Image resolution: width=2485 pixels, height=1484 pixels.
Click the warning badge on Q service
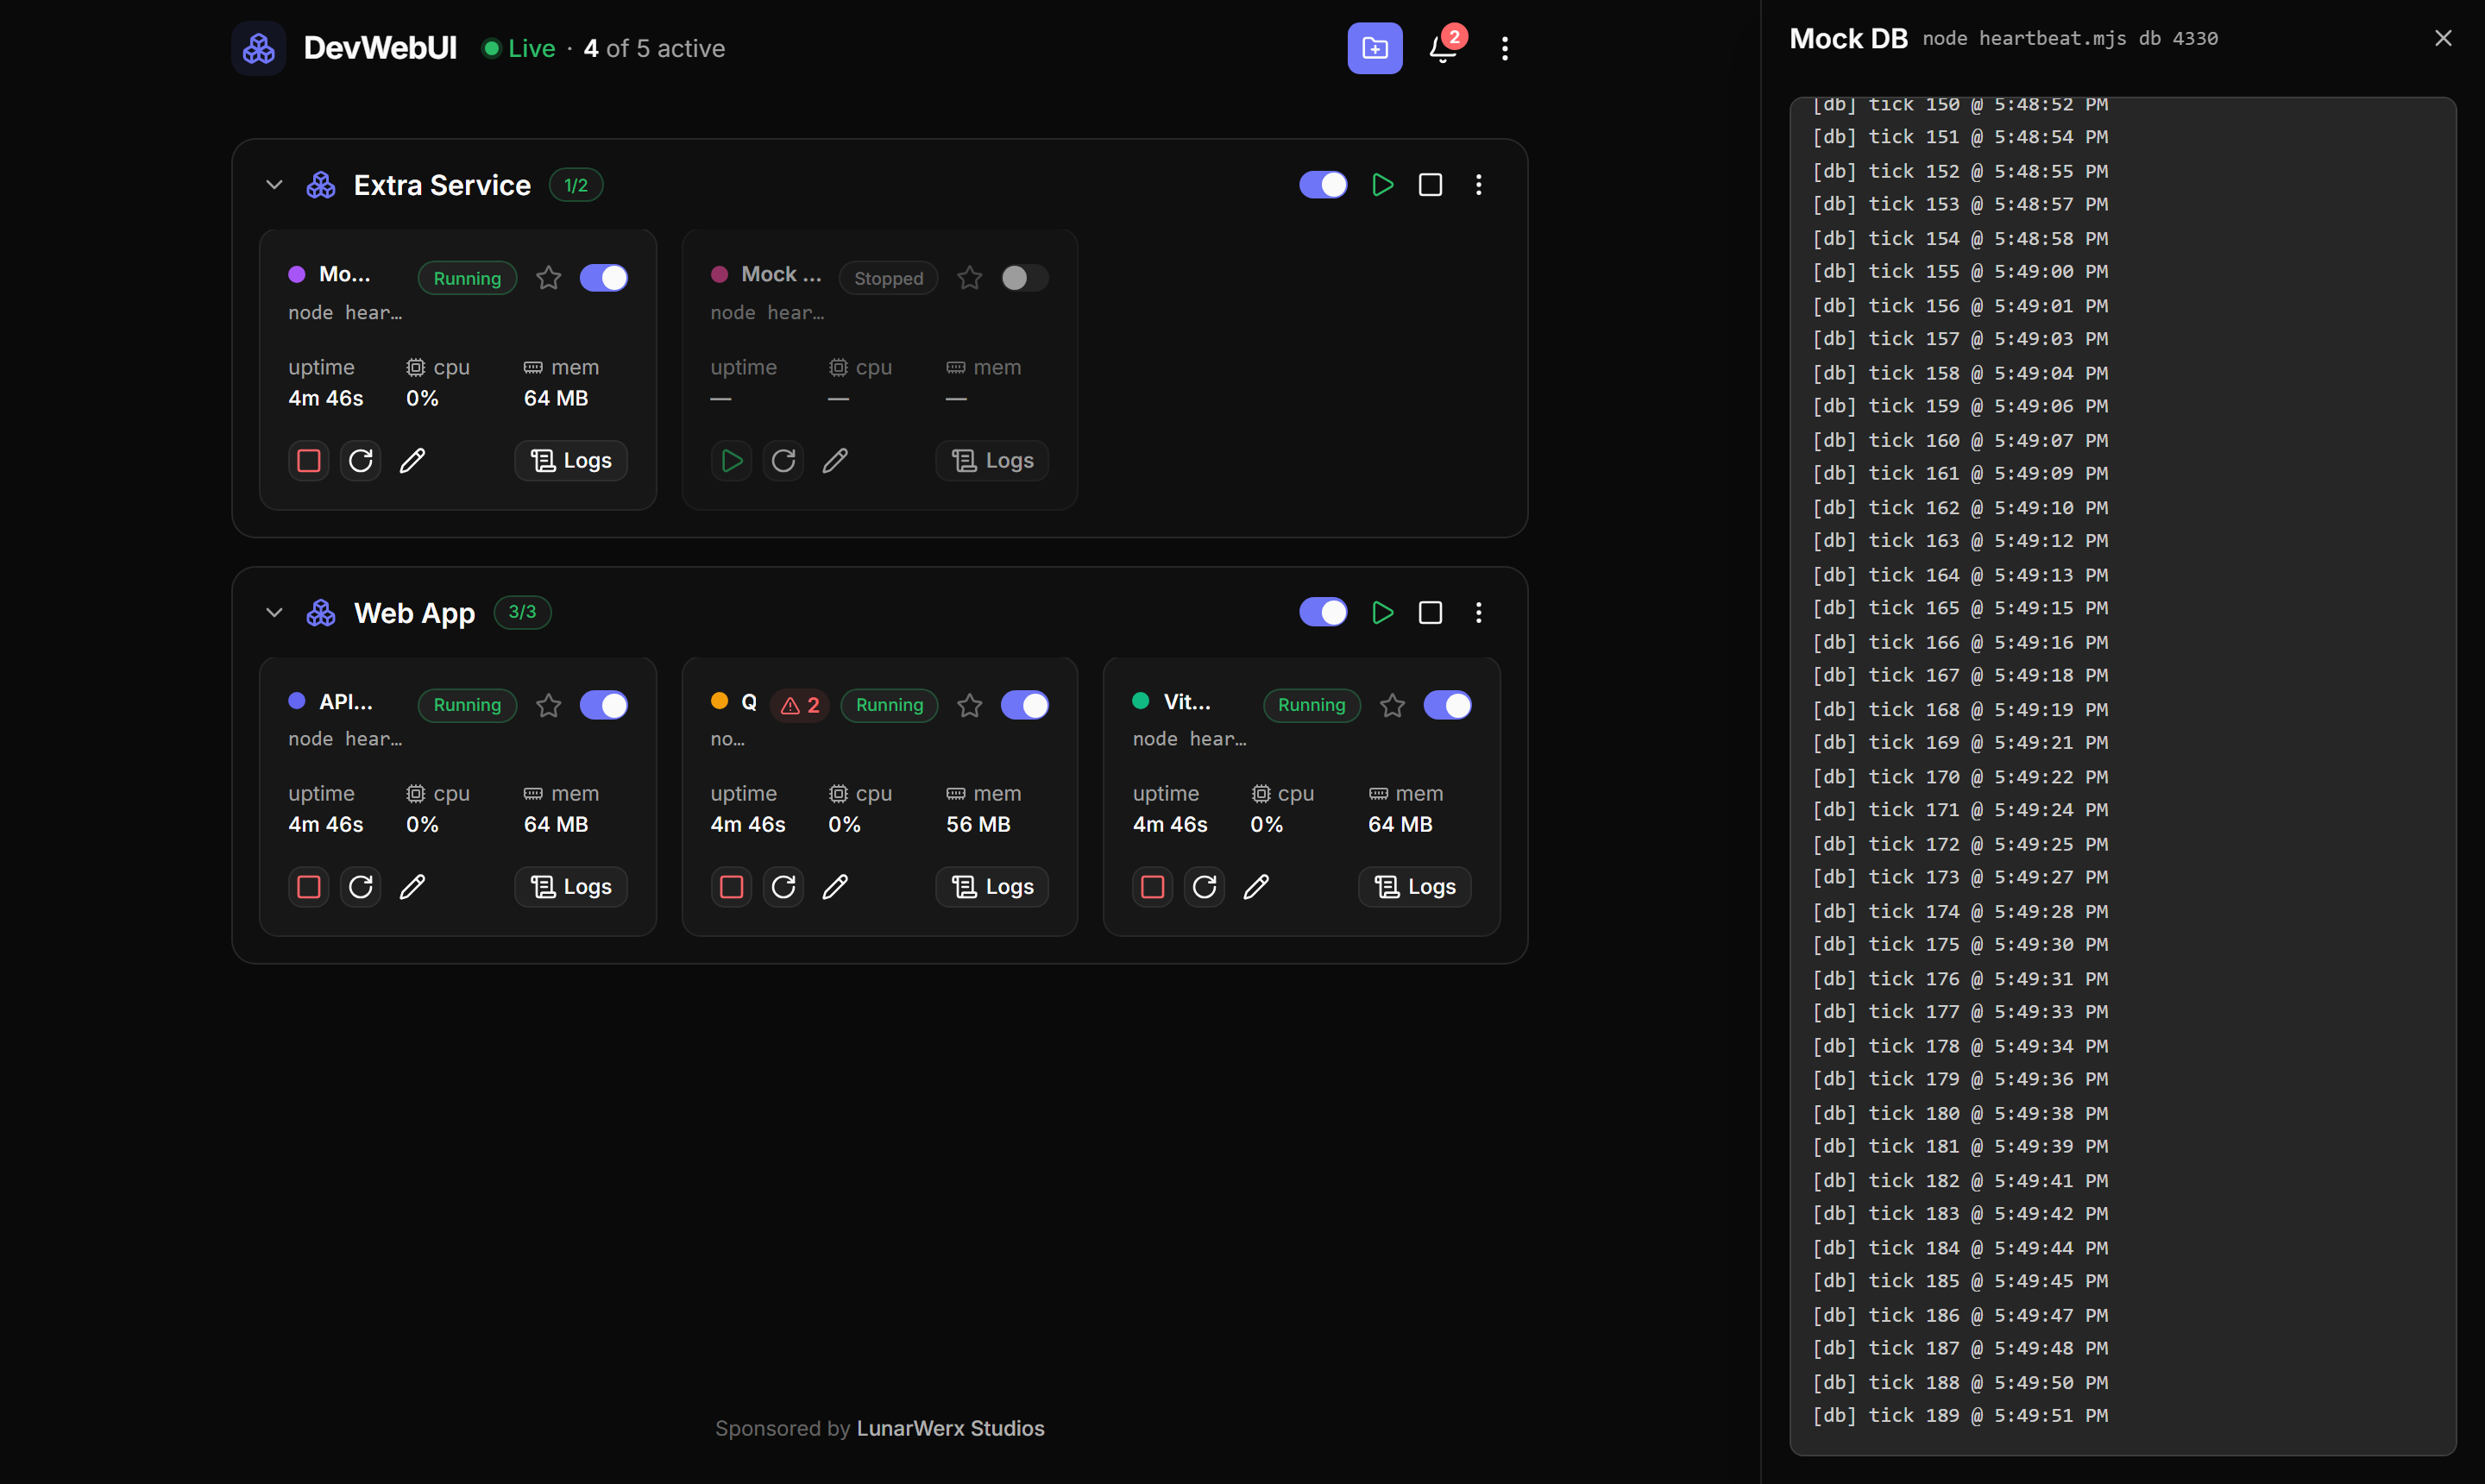pyautogui.click(x=799, y=705)
